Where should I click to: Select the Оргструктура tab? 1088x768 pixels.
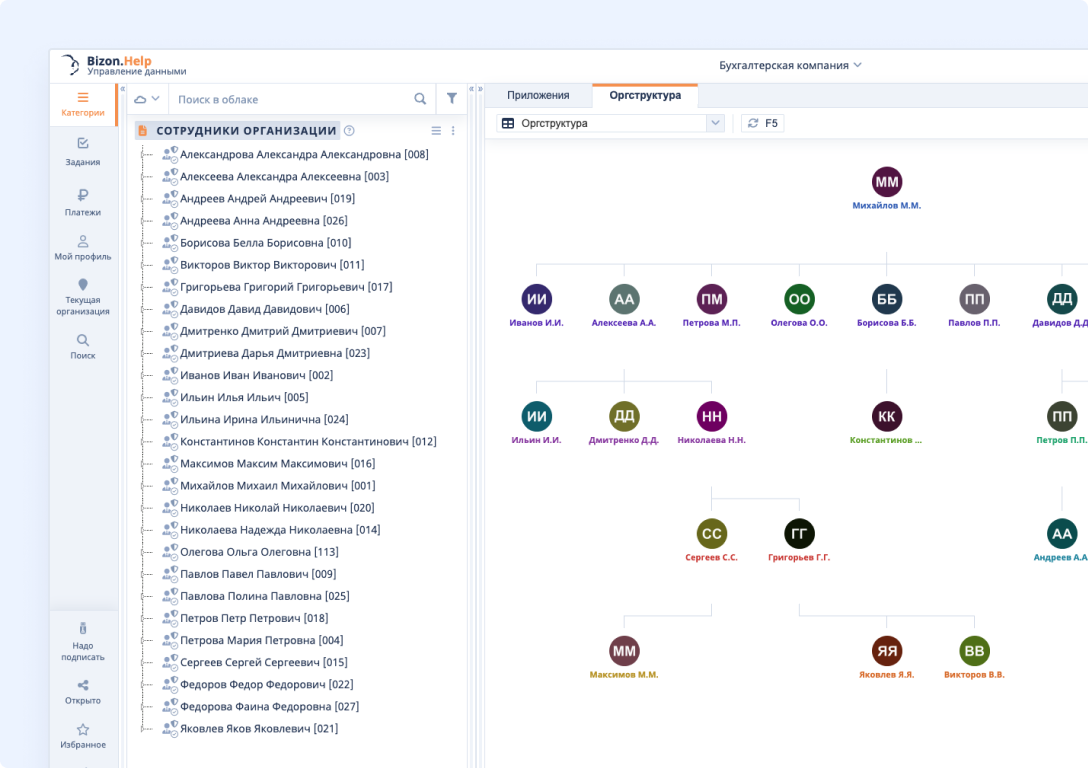[646, 95]
